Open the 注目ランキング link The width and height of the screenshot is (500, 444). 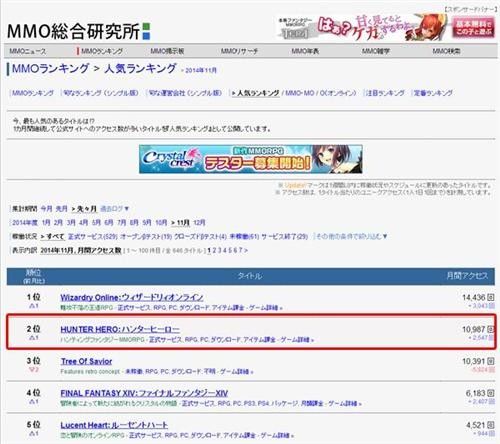click(x=385, y=93)
